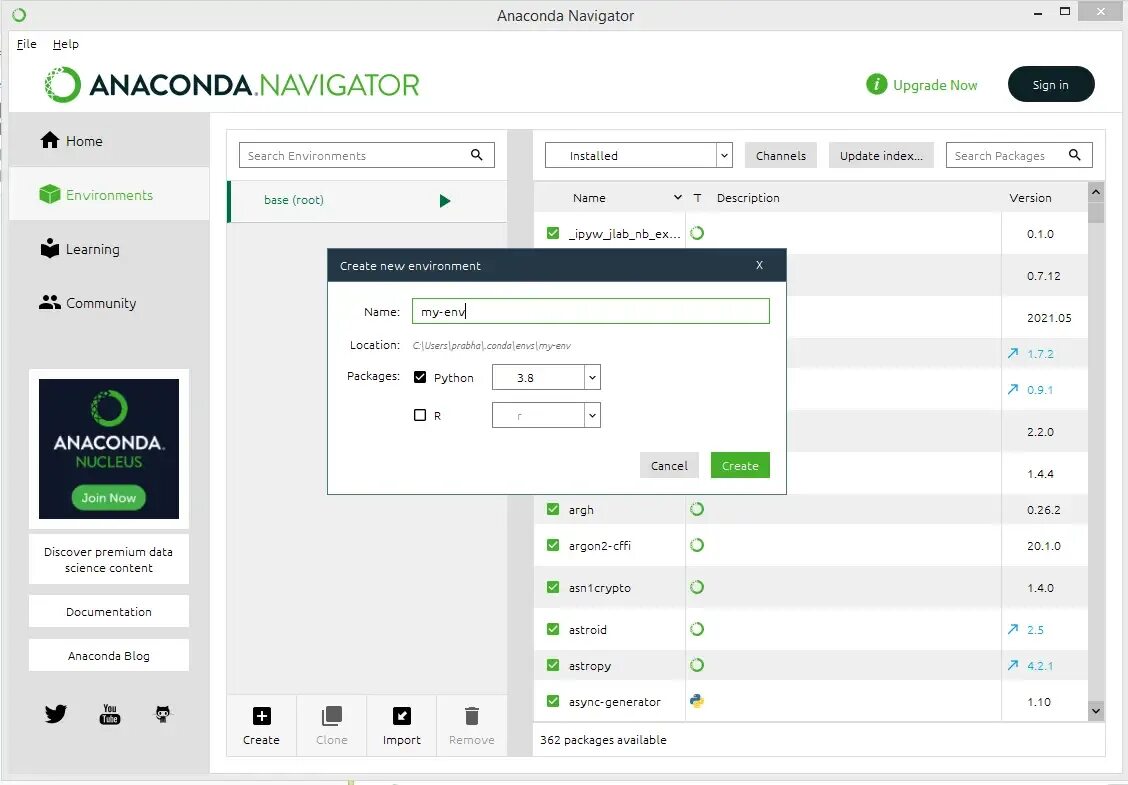Click the conda type icon for astroid
Viewport: 1128px width, 785px height.
[697, 630]
